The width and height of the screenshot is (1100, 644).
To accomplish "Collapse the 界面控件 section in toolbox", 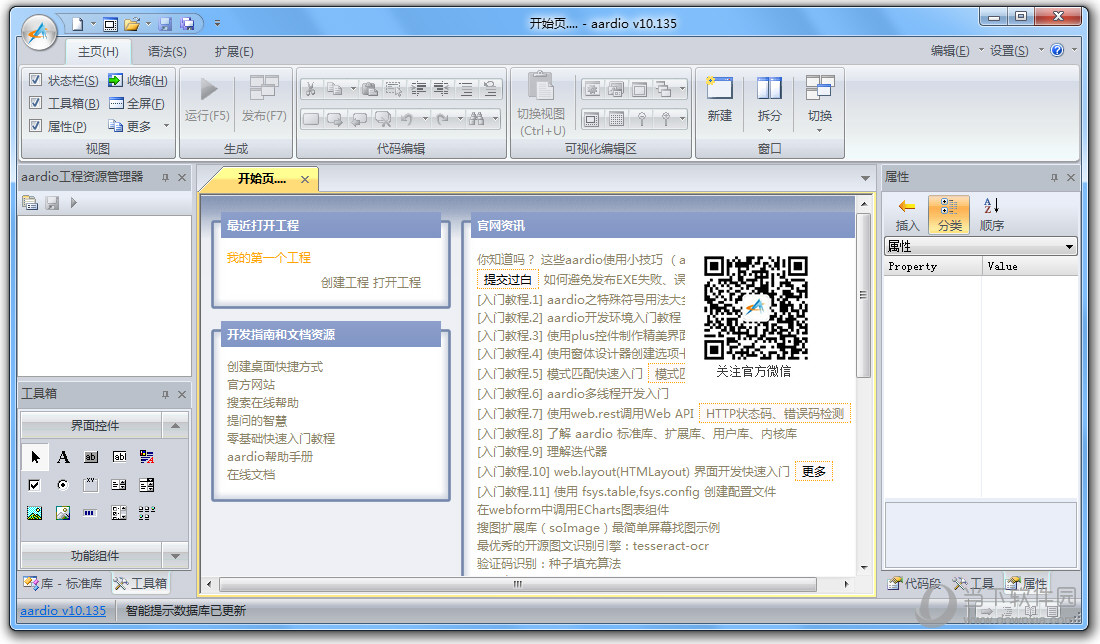I will tap(175, 426).
